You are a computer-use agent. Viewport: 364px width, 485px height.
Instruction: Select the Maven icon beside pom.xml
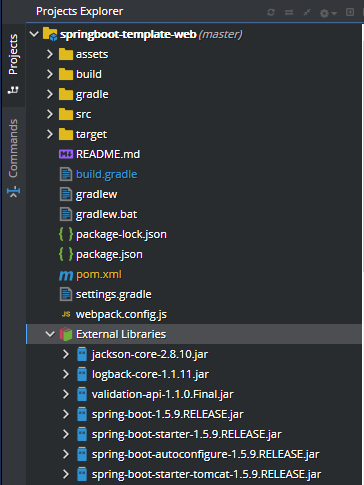pos(66,275)
